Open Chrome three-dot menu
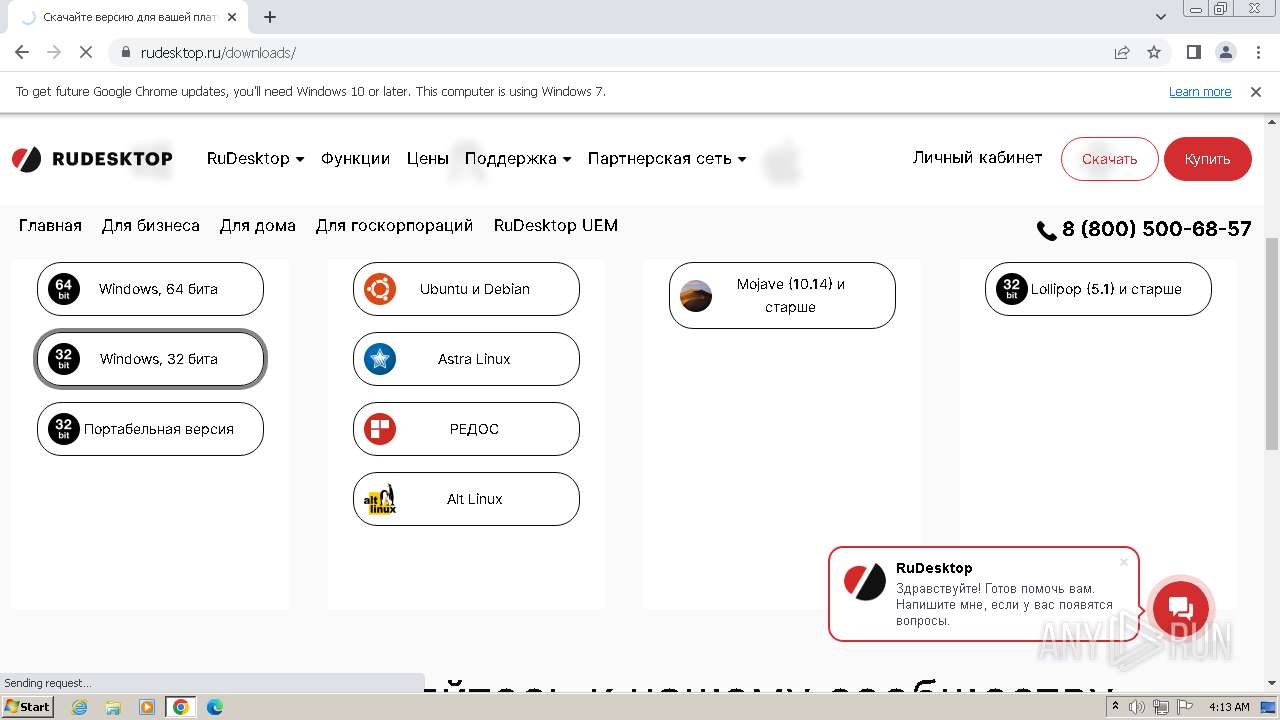 pyautogui.click(x=1257, y=52)
